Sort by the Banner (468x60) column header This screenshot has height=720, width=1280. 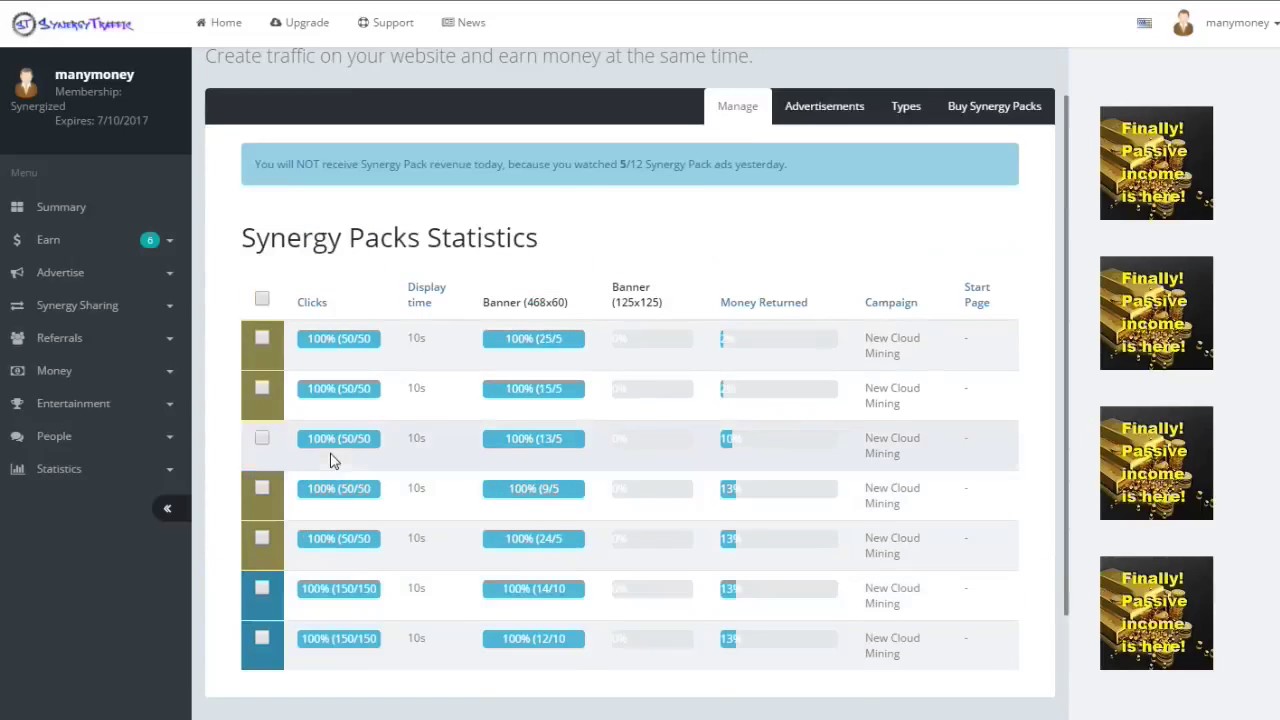pos(525,302)
